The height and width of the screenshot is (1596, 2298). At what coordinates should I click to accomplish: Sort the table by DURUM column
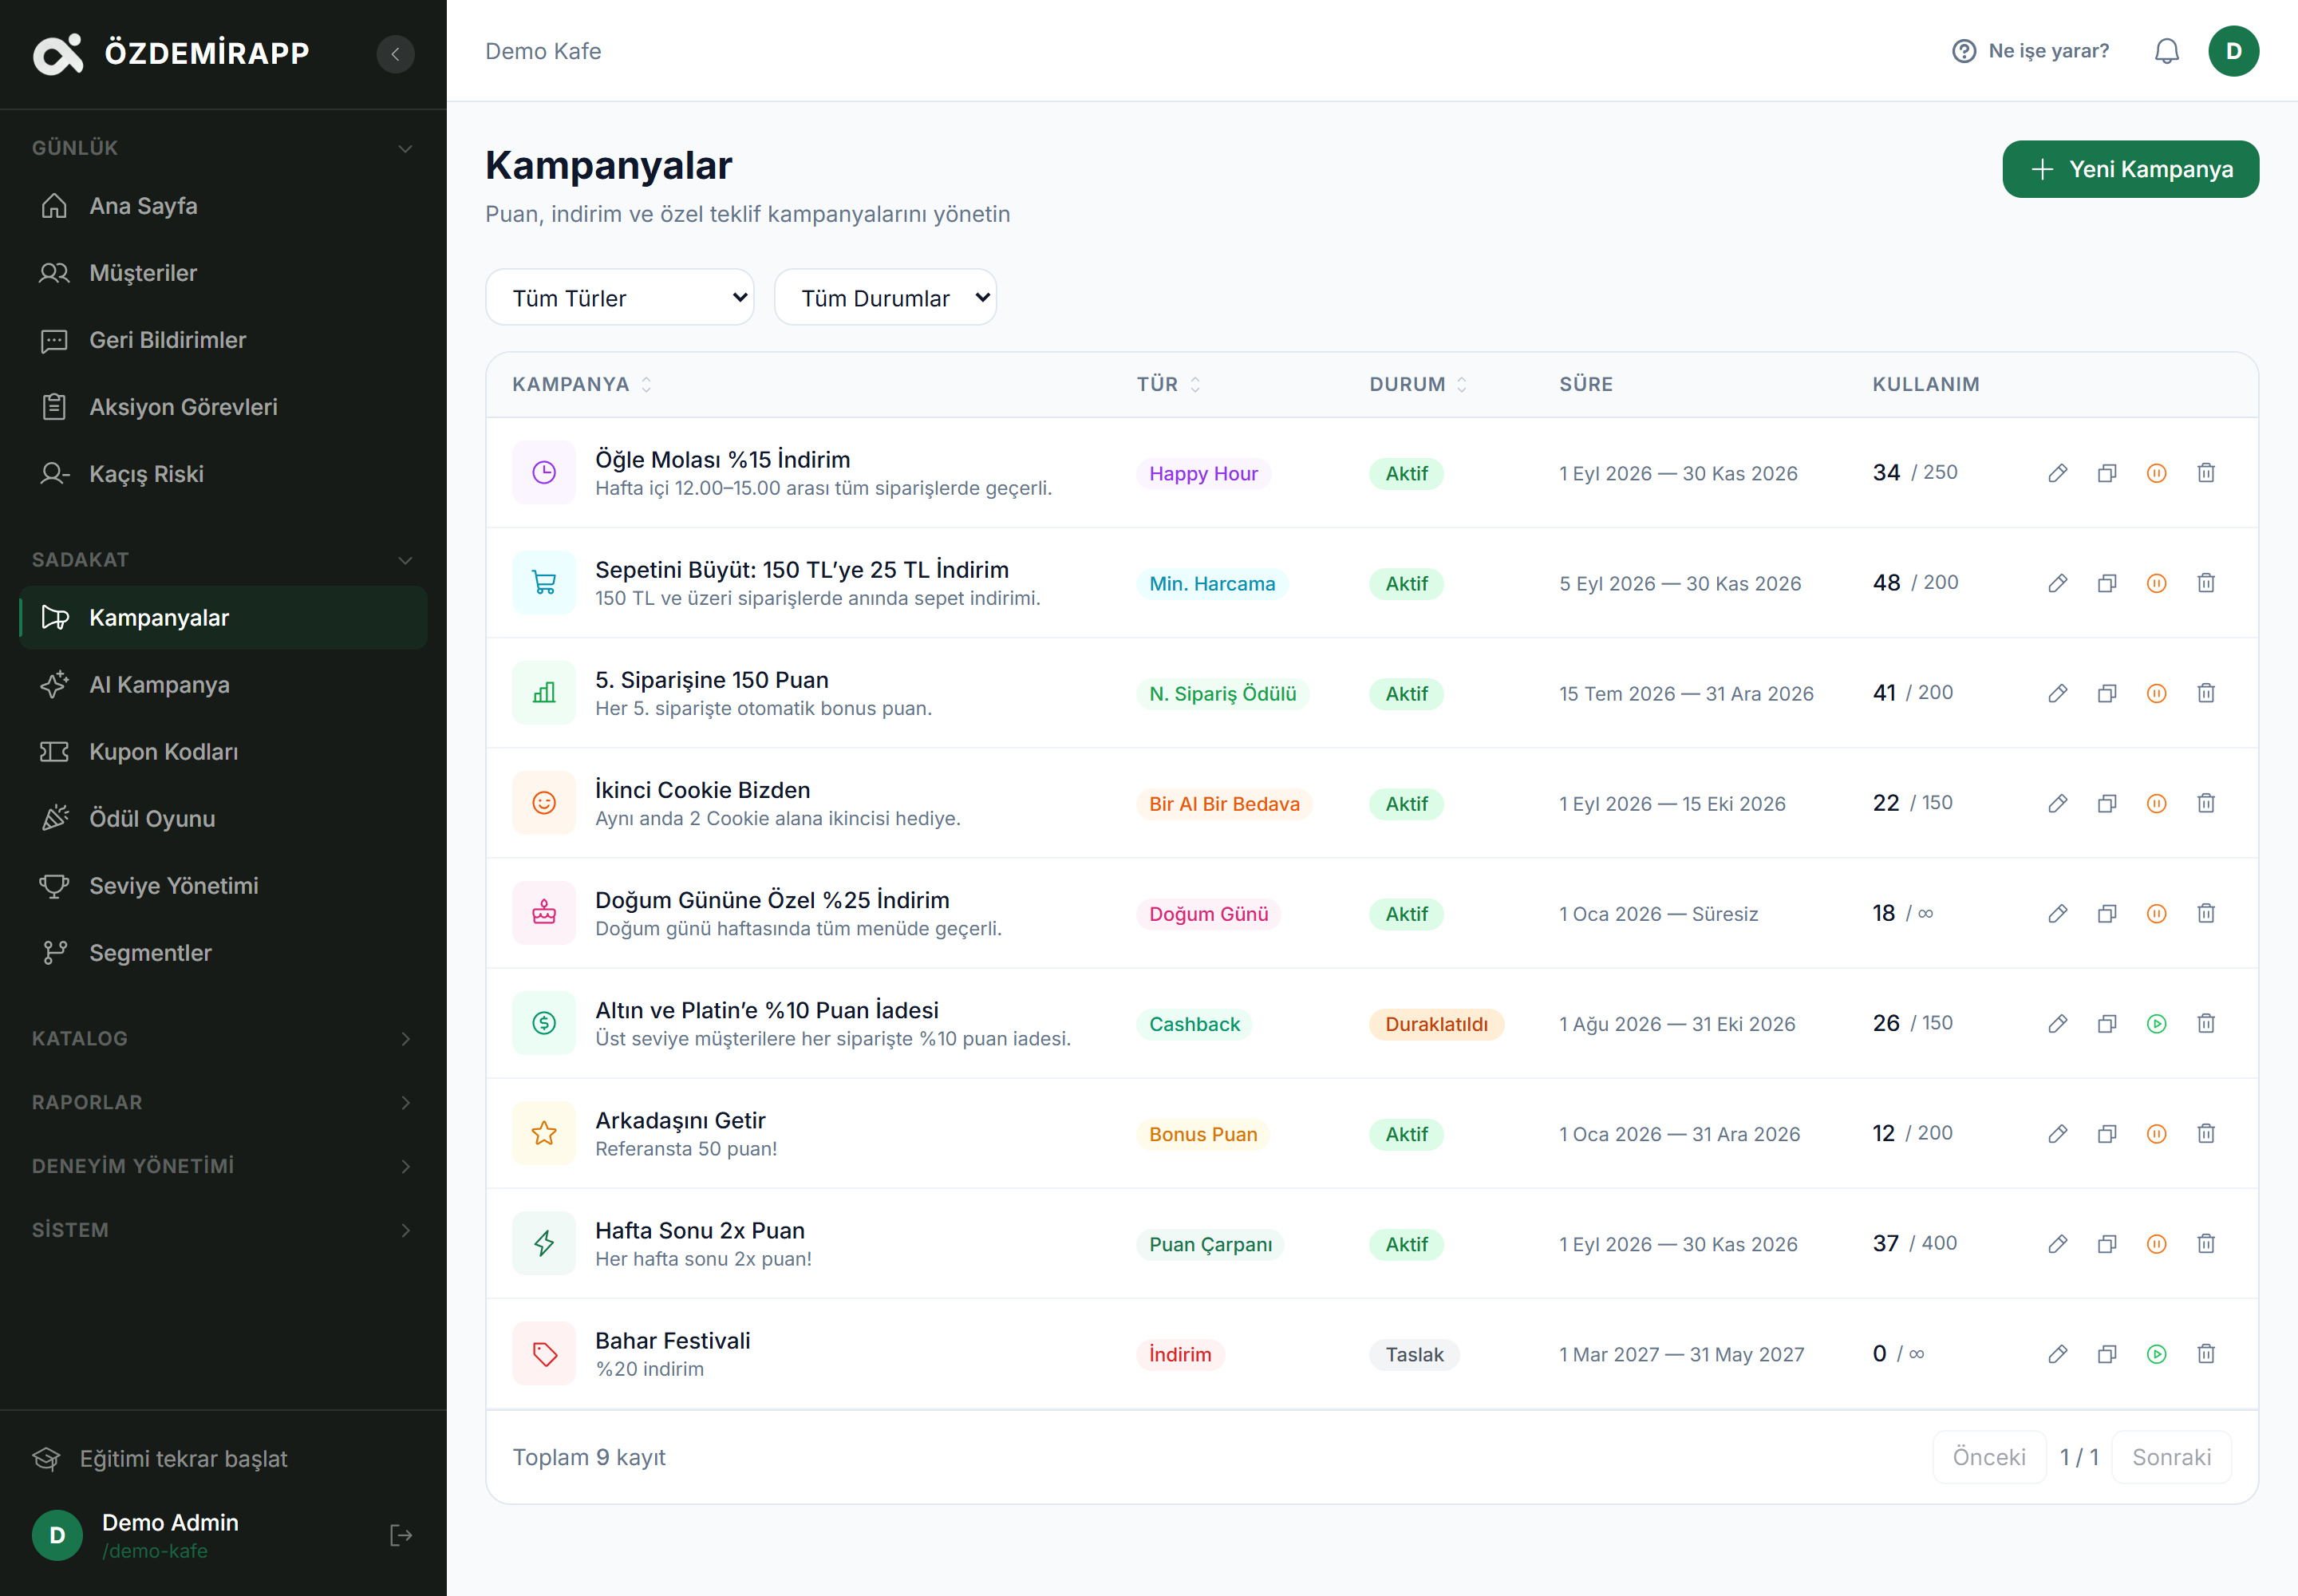1418,384
